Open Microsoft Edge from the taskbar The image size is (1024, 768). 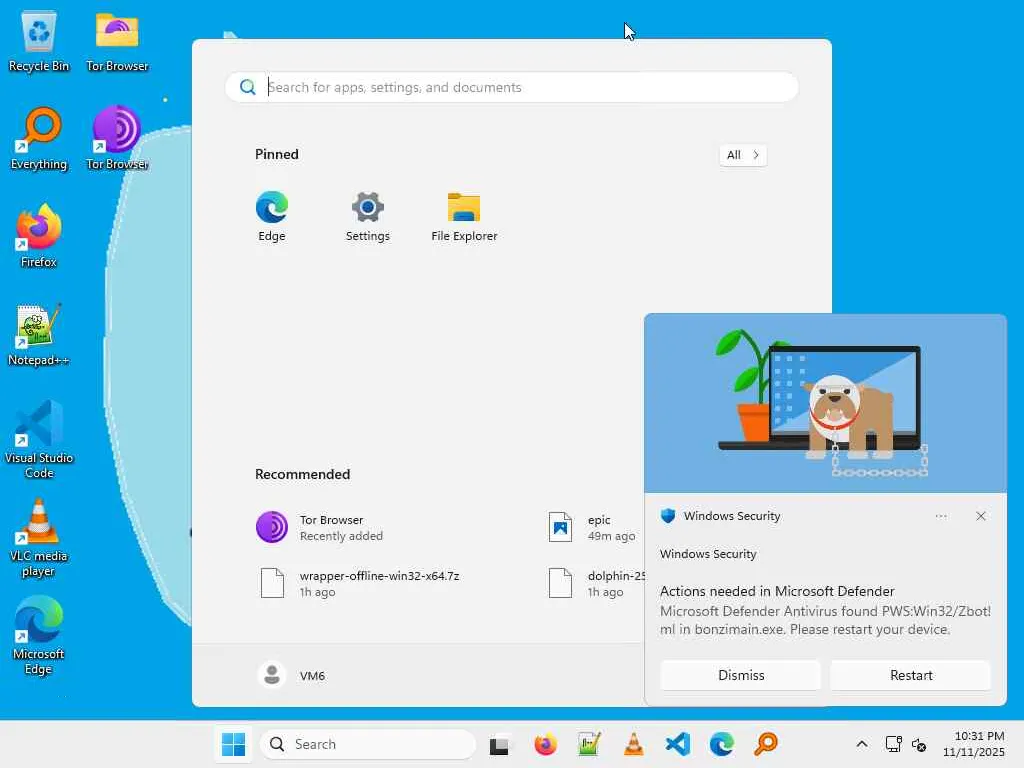[722, 744]
